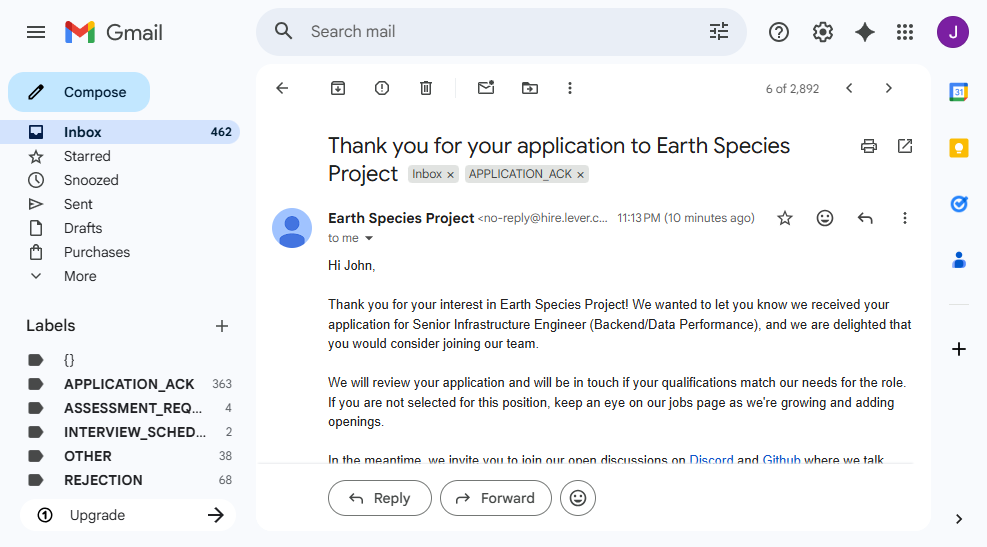The image size is (987, 547).
Task: Open email in new window
Action: [x=905, y=146]
